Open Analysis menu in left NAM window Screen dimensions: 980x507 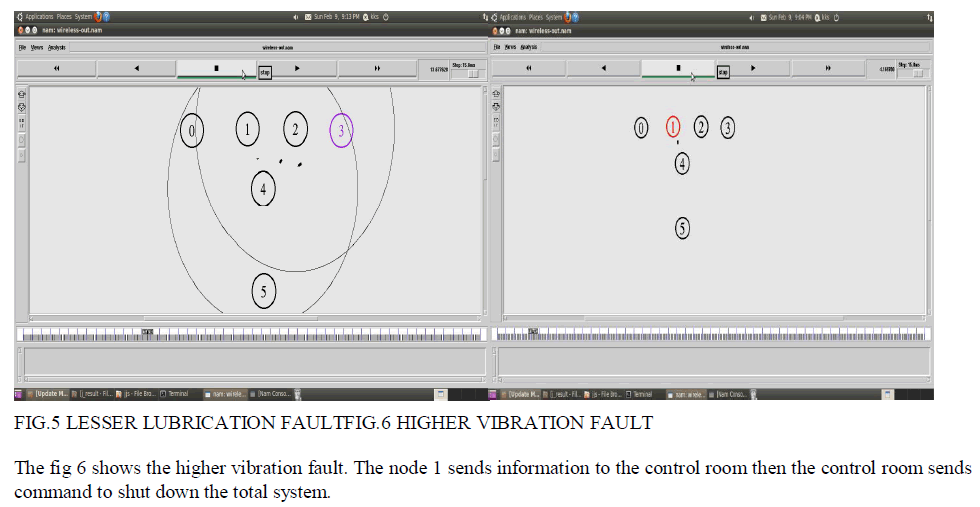[x=56, y=46]
